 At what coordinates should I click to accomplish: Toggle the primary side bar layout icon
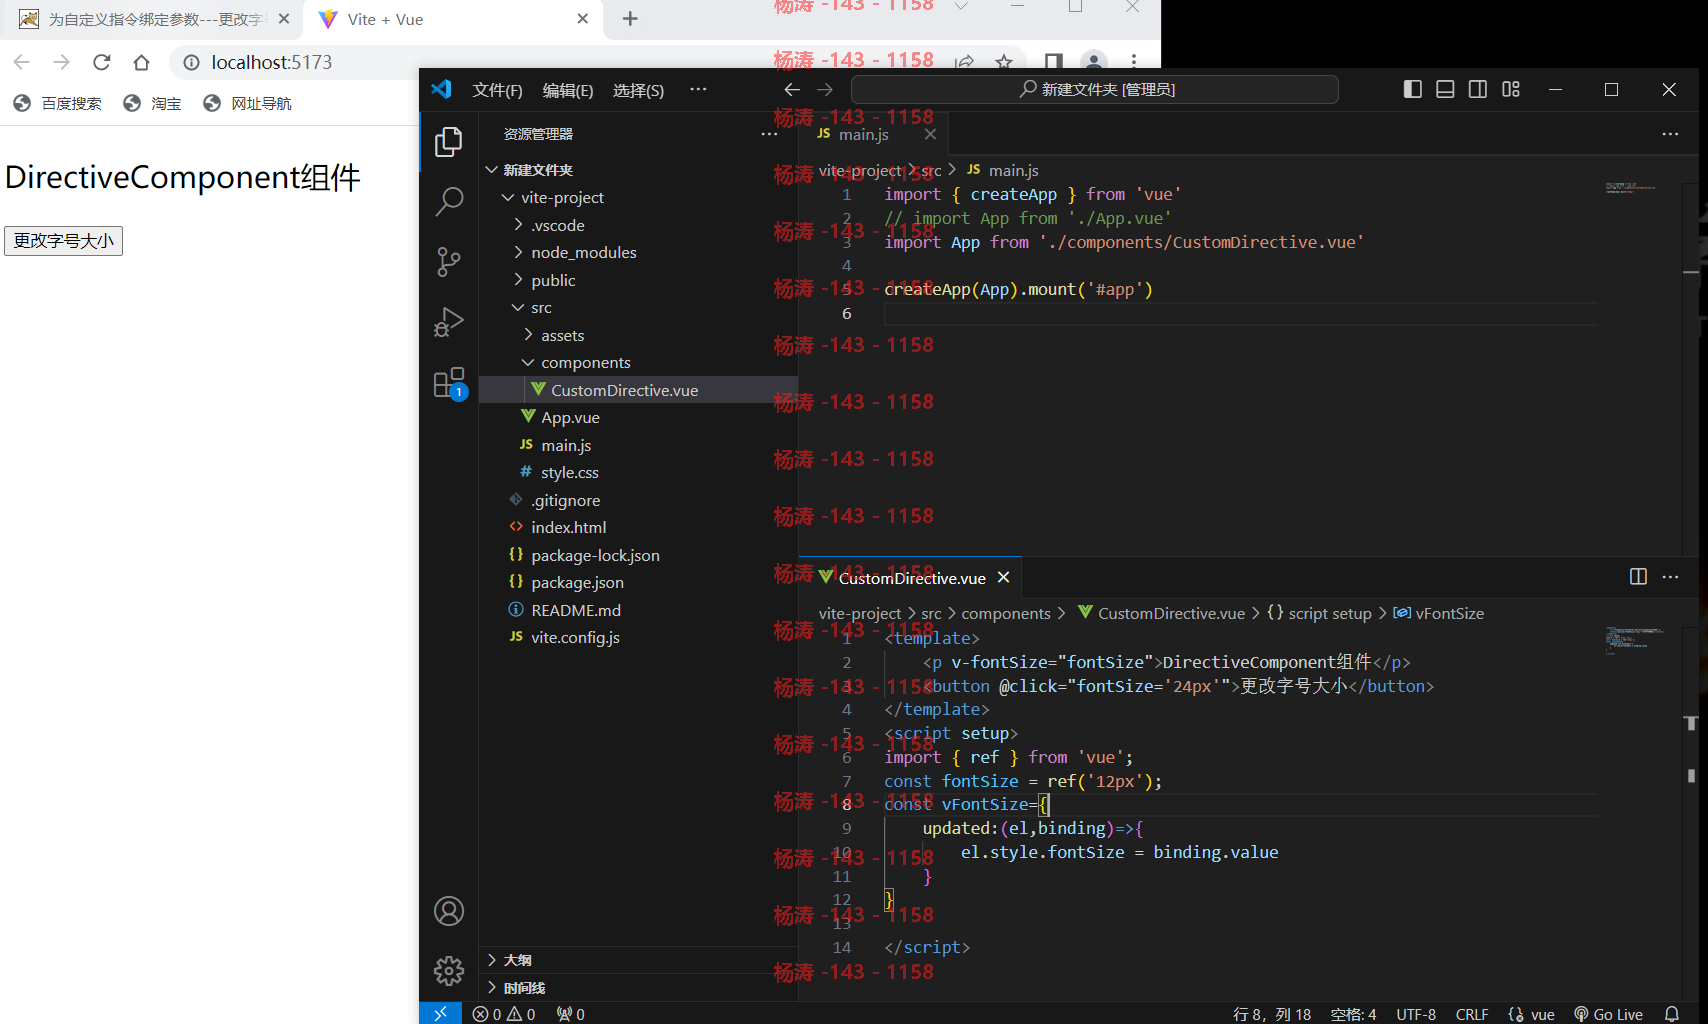[x=1412, y=89]
